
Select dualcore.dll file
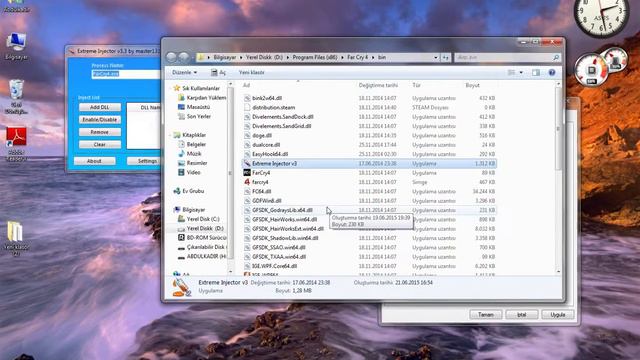click(266, 145)
